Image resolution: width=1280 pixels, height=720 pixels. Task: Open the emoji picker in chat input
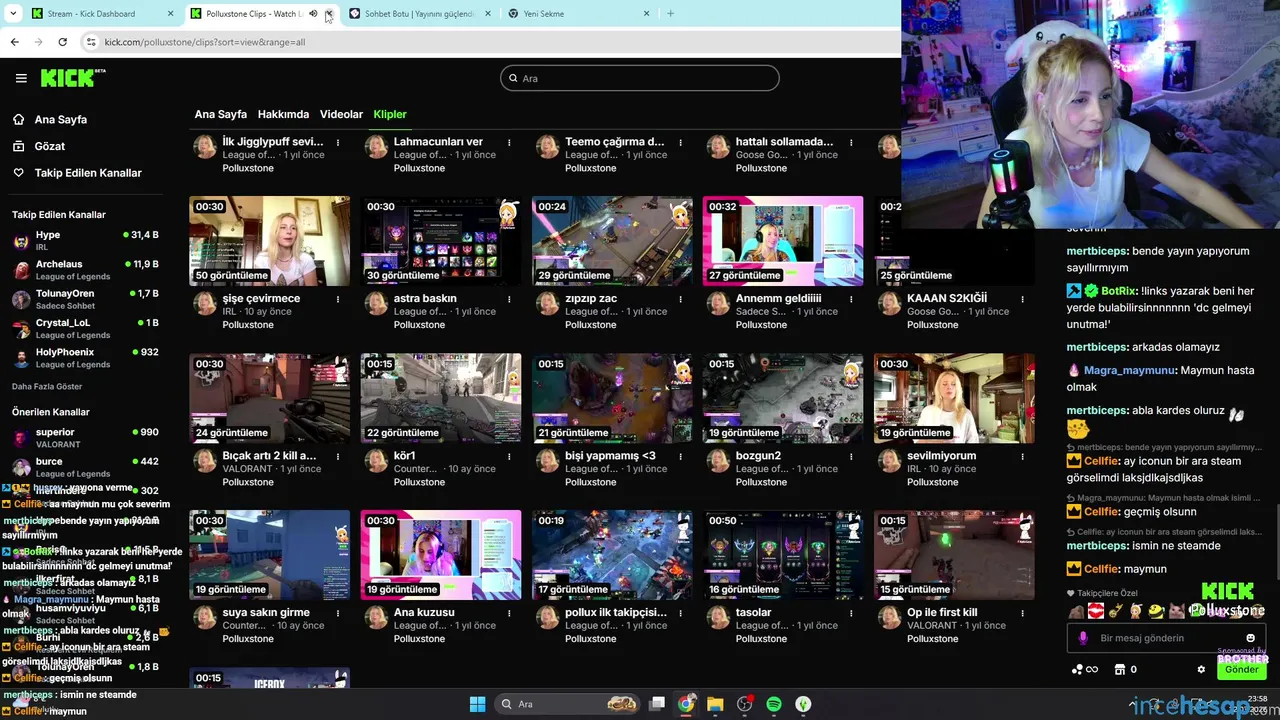point(1250,638)
